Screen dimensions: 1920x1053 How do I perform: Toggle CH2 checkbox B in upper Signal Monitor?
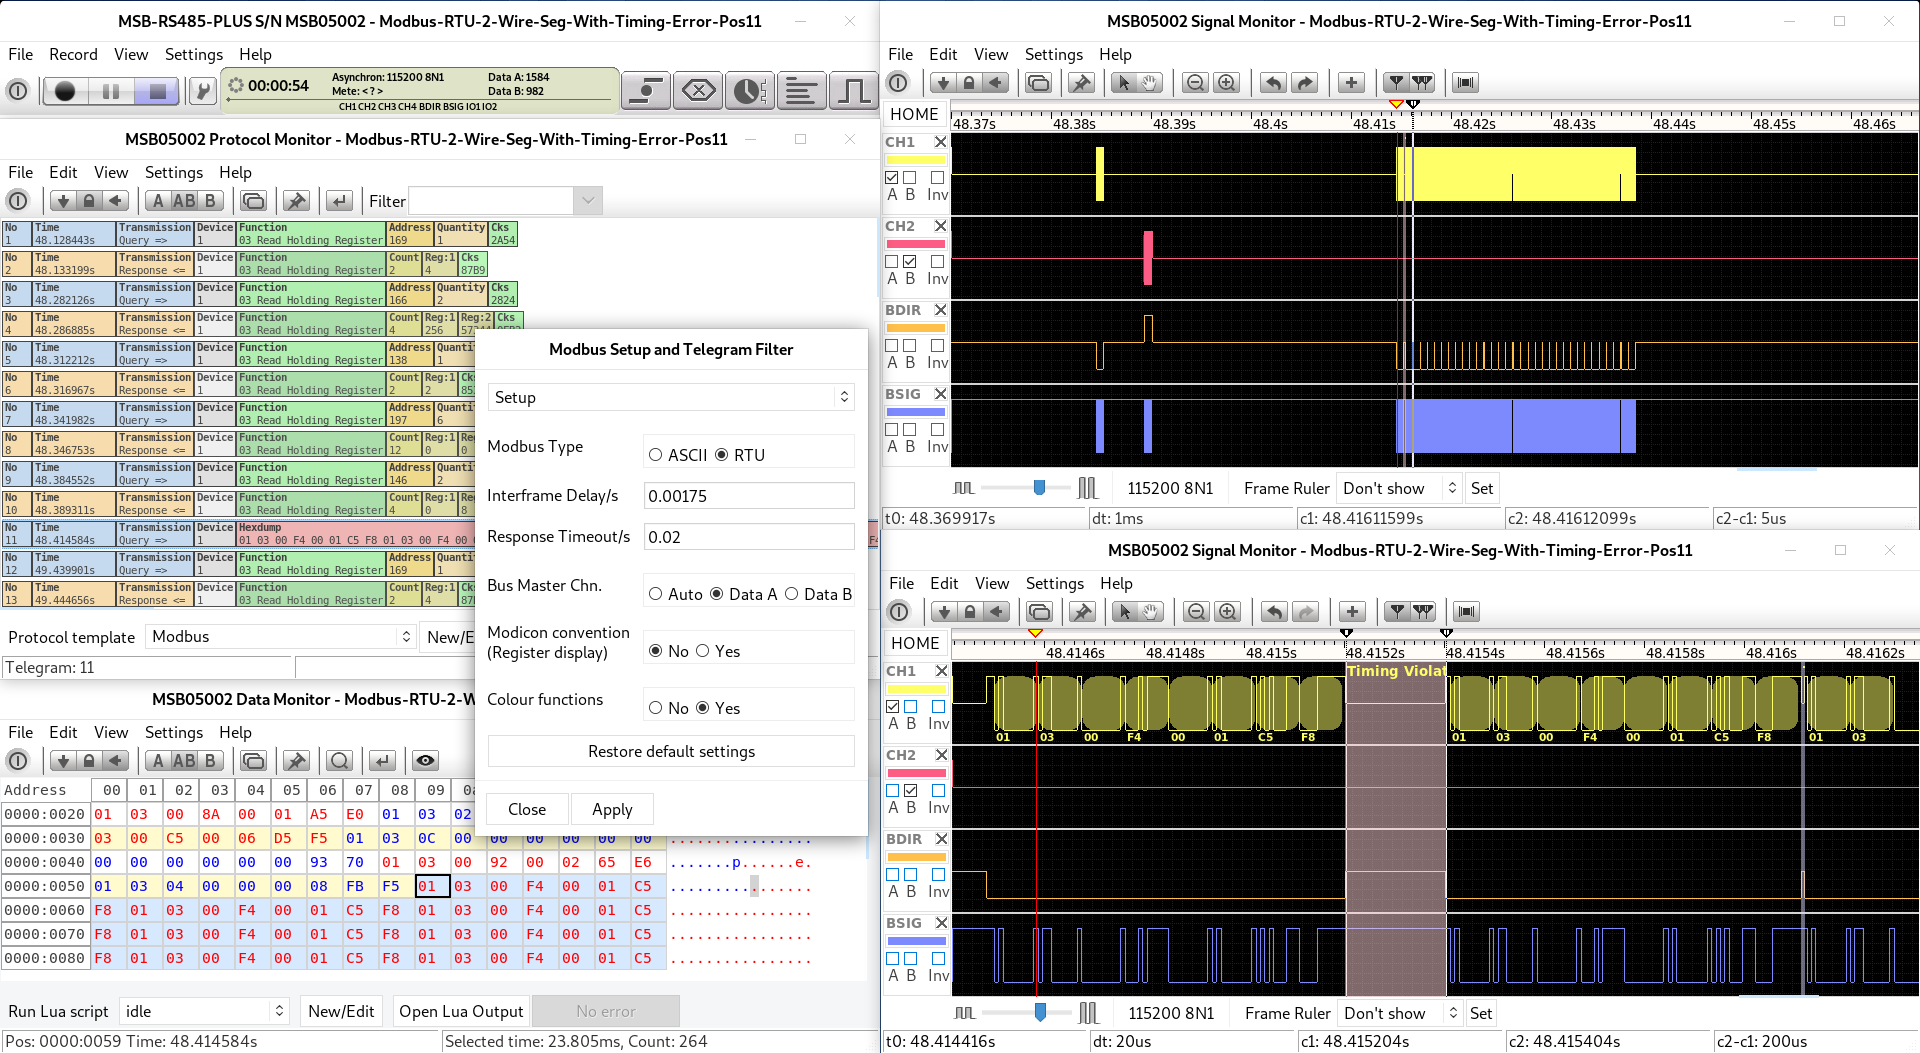pyautogui.click(x=910, y=262)
